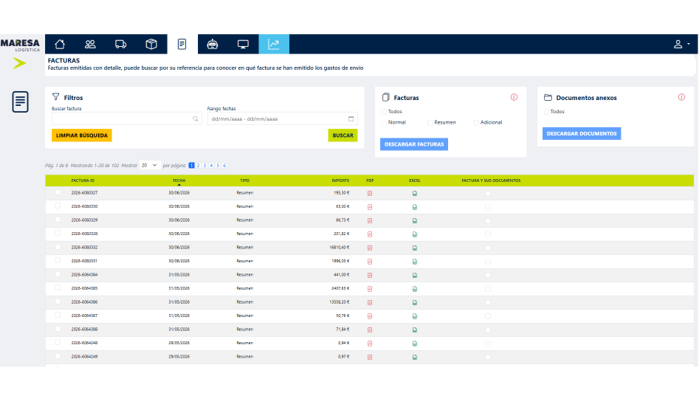Open the statistics chart tab
The height and width of the screenshot is (400, 700).
[274, 44]
